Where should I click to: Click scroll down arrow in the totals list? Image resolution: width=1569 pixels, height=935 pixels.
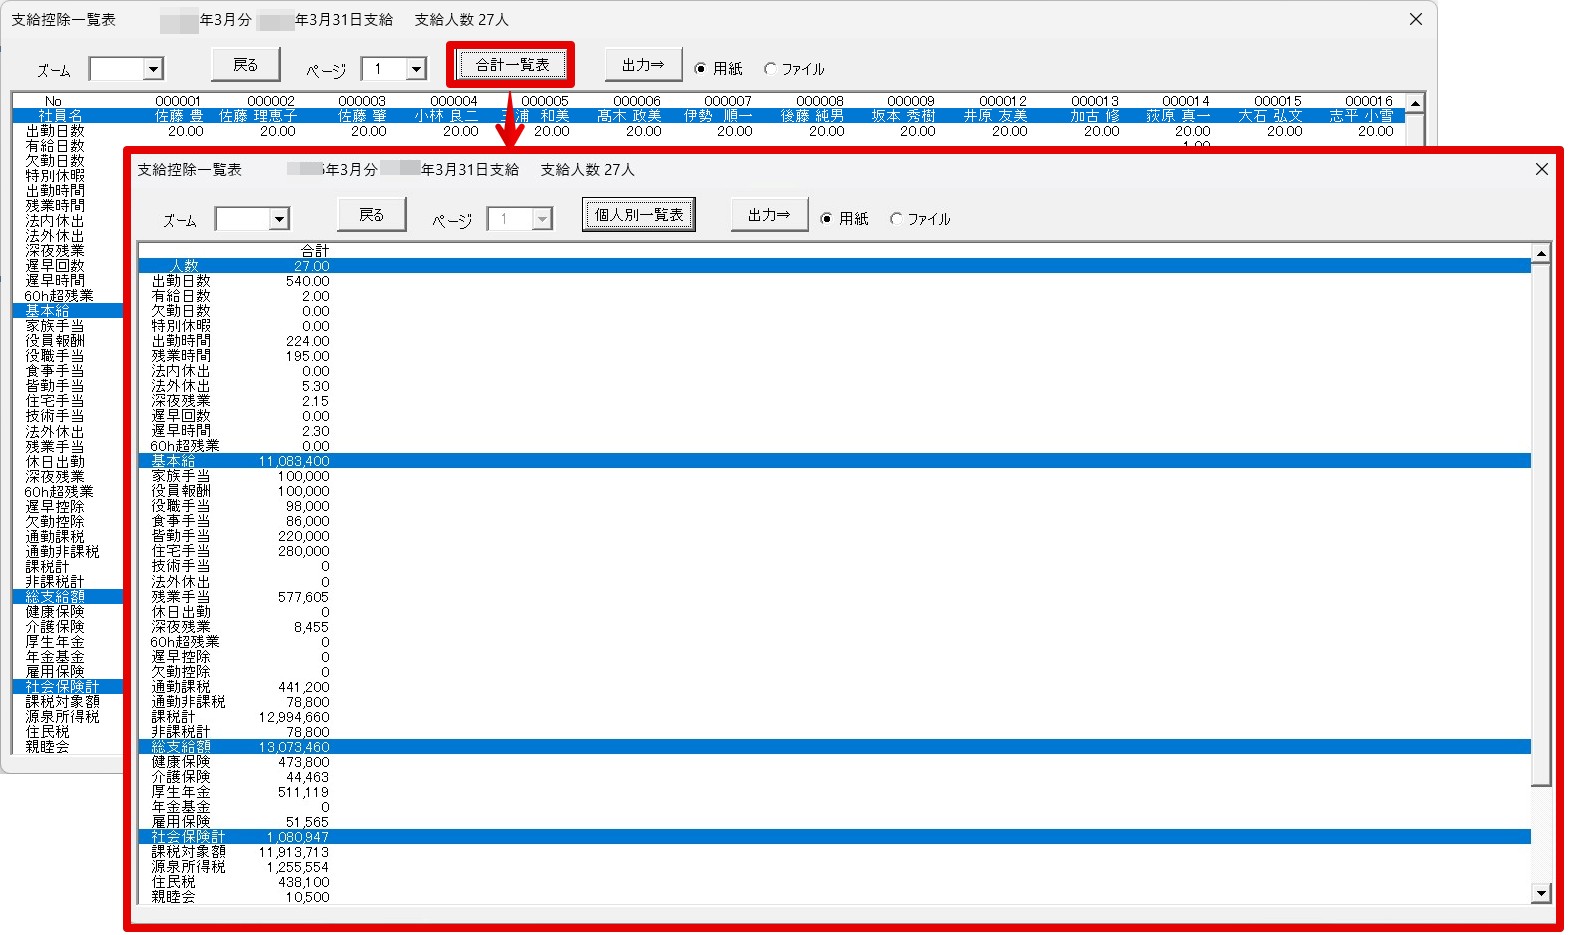(1540, 893)
